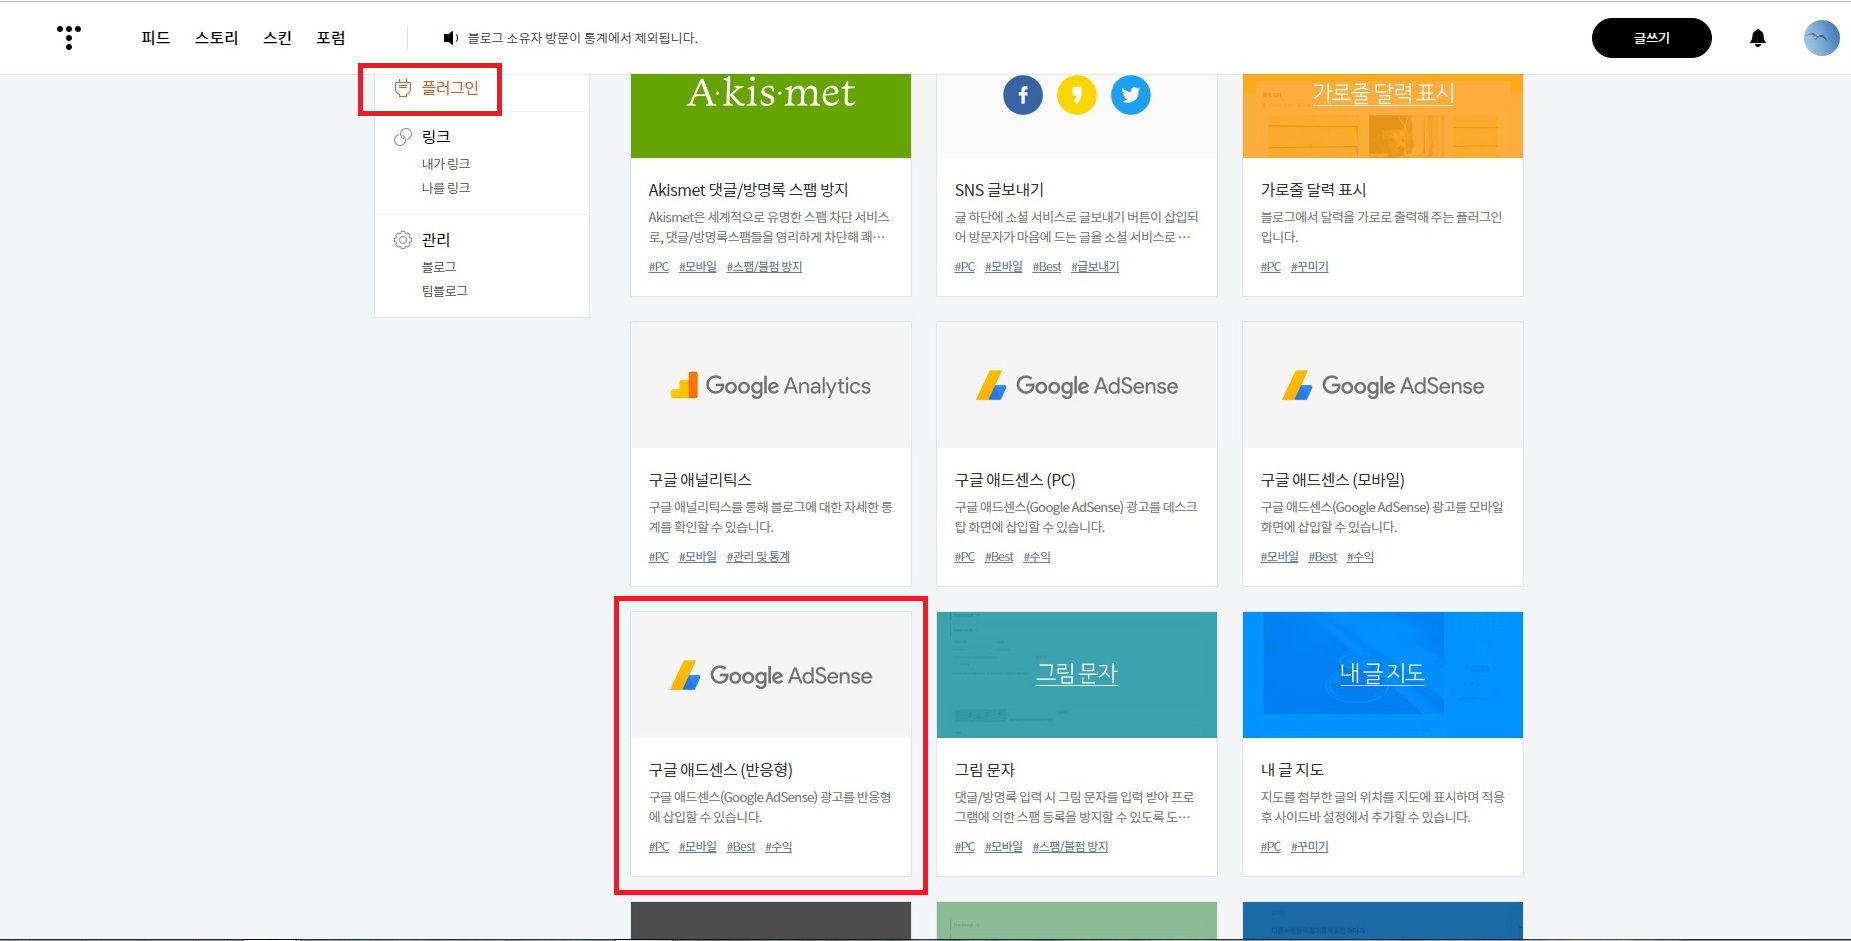Viewport: 1851px width, 941px height.
Task: Click #꾸미기 tag on 가로줄 달력 card
Action: point(1309,267)
